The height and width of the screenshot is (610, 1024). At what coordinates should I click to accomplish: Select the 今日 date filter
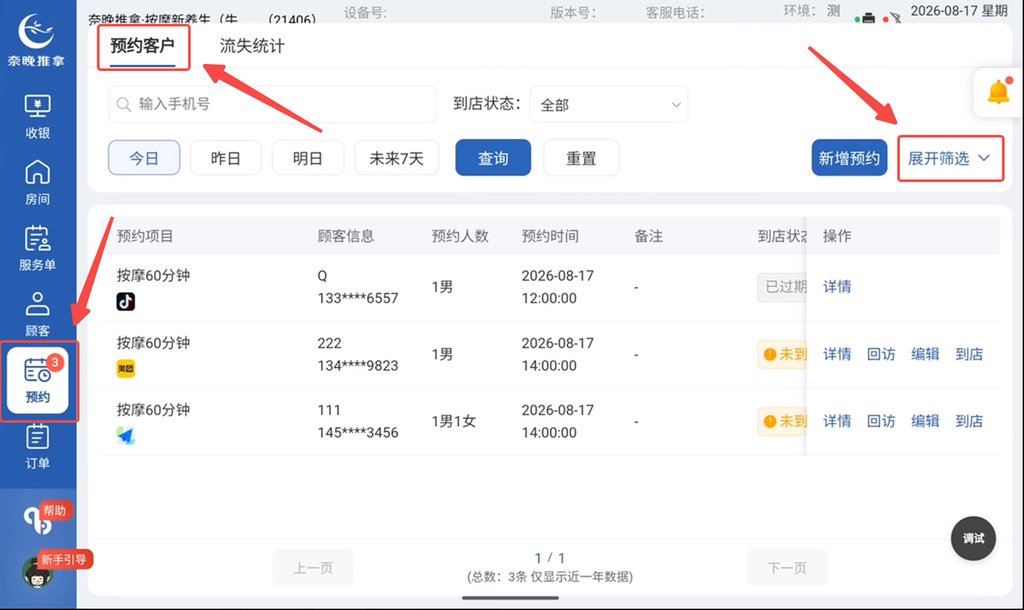click(144, 157)
